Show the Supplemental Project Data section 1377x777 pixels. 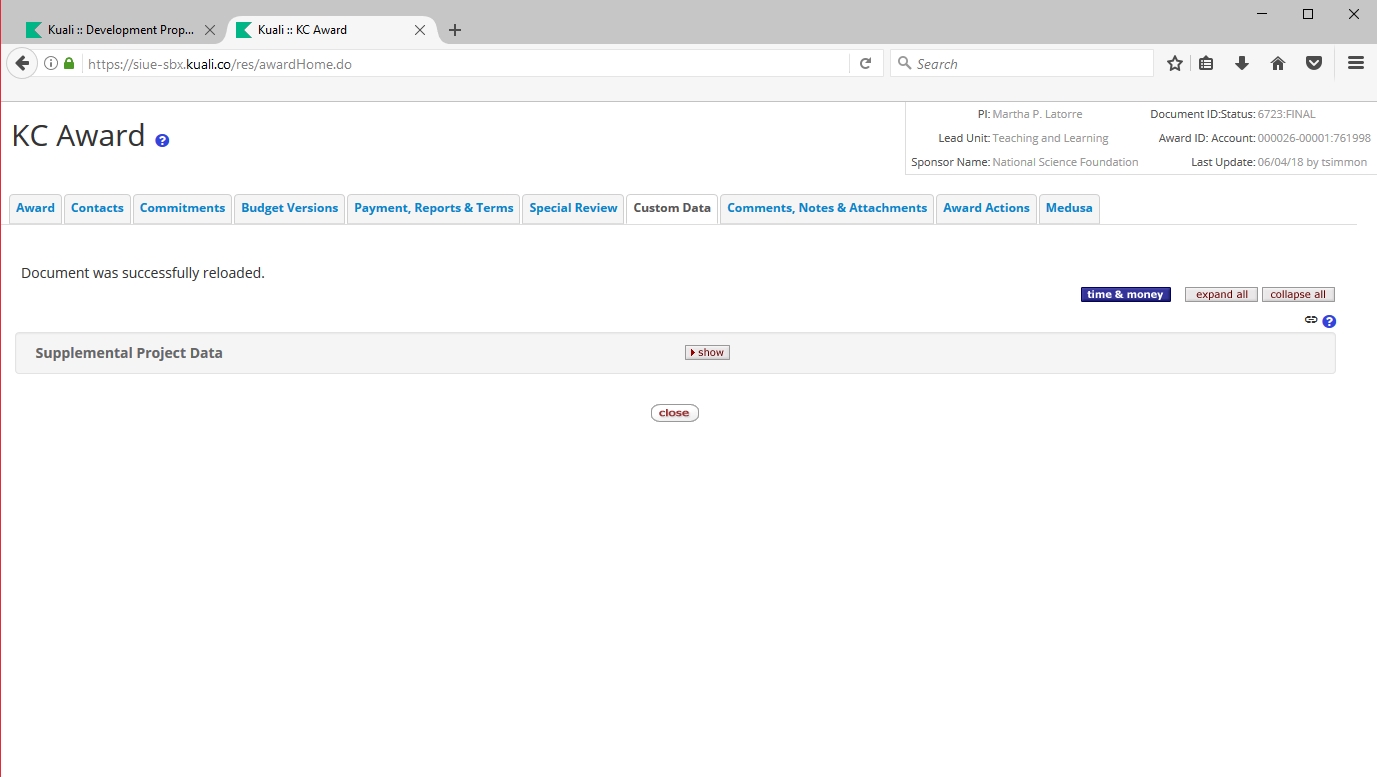[707, 353]
